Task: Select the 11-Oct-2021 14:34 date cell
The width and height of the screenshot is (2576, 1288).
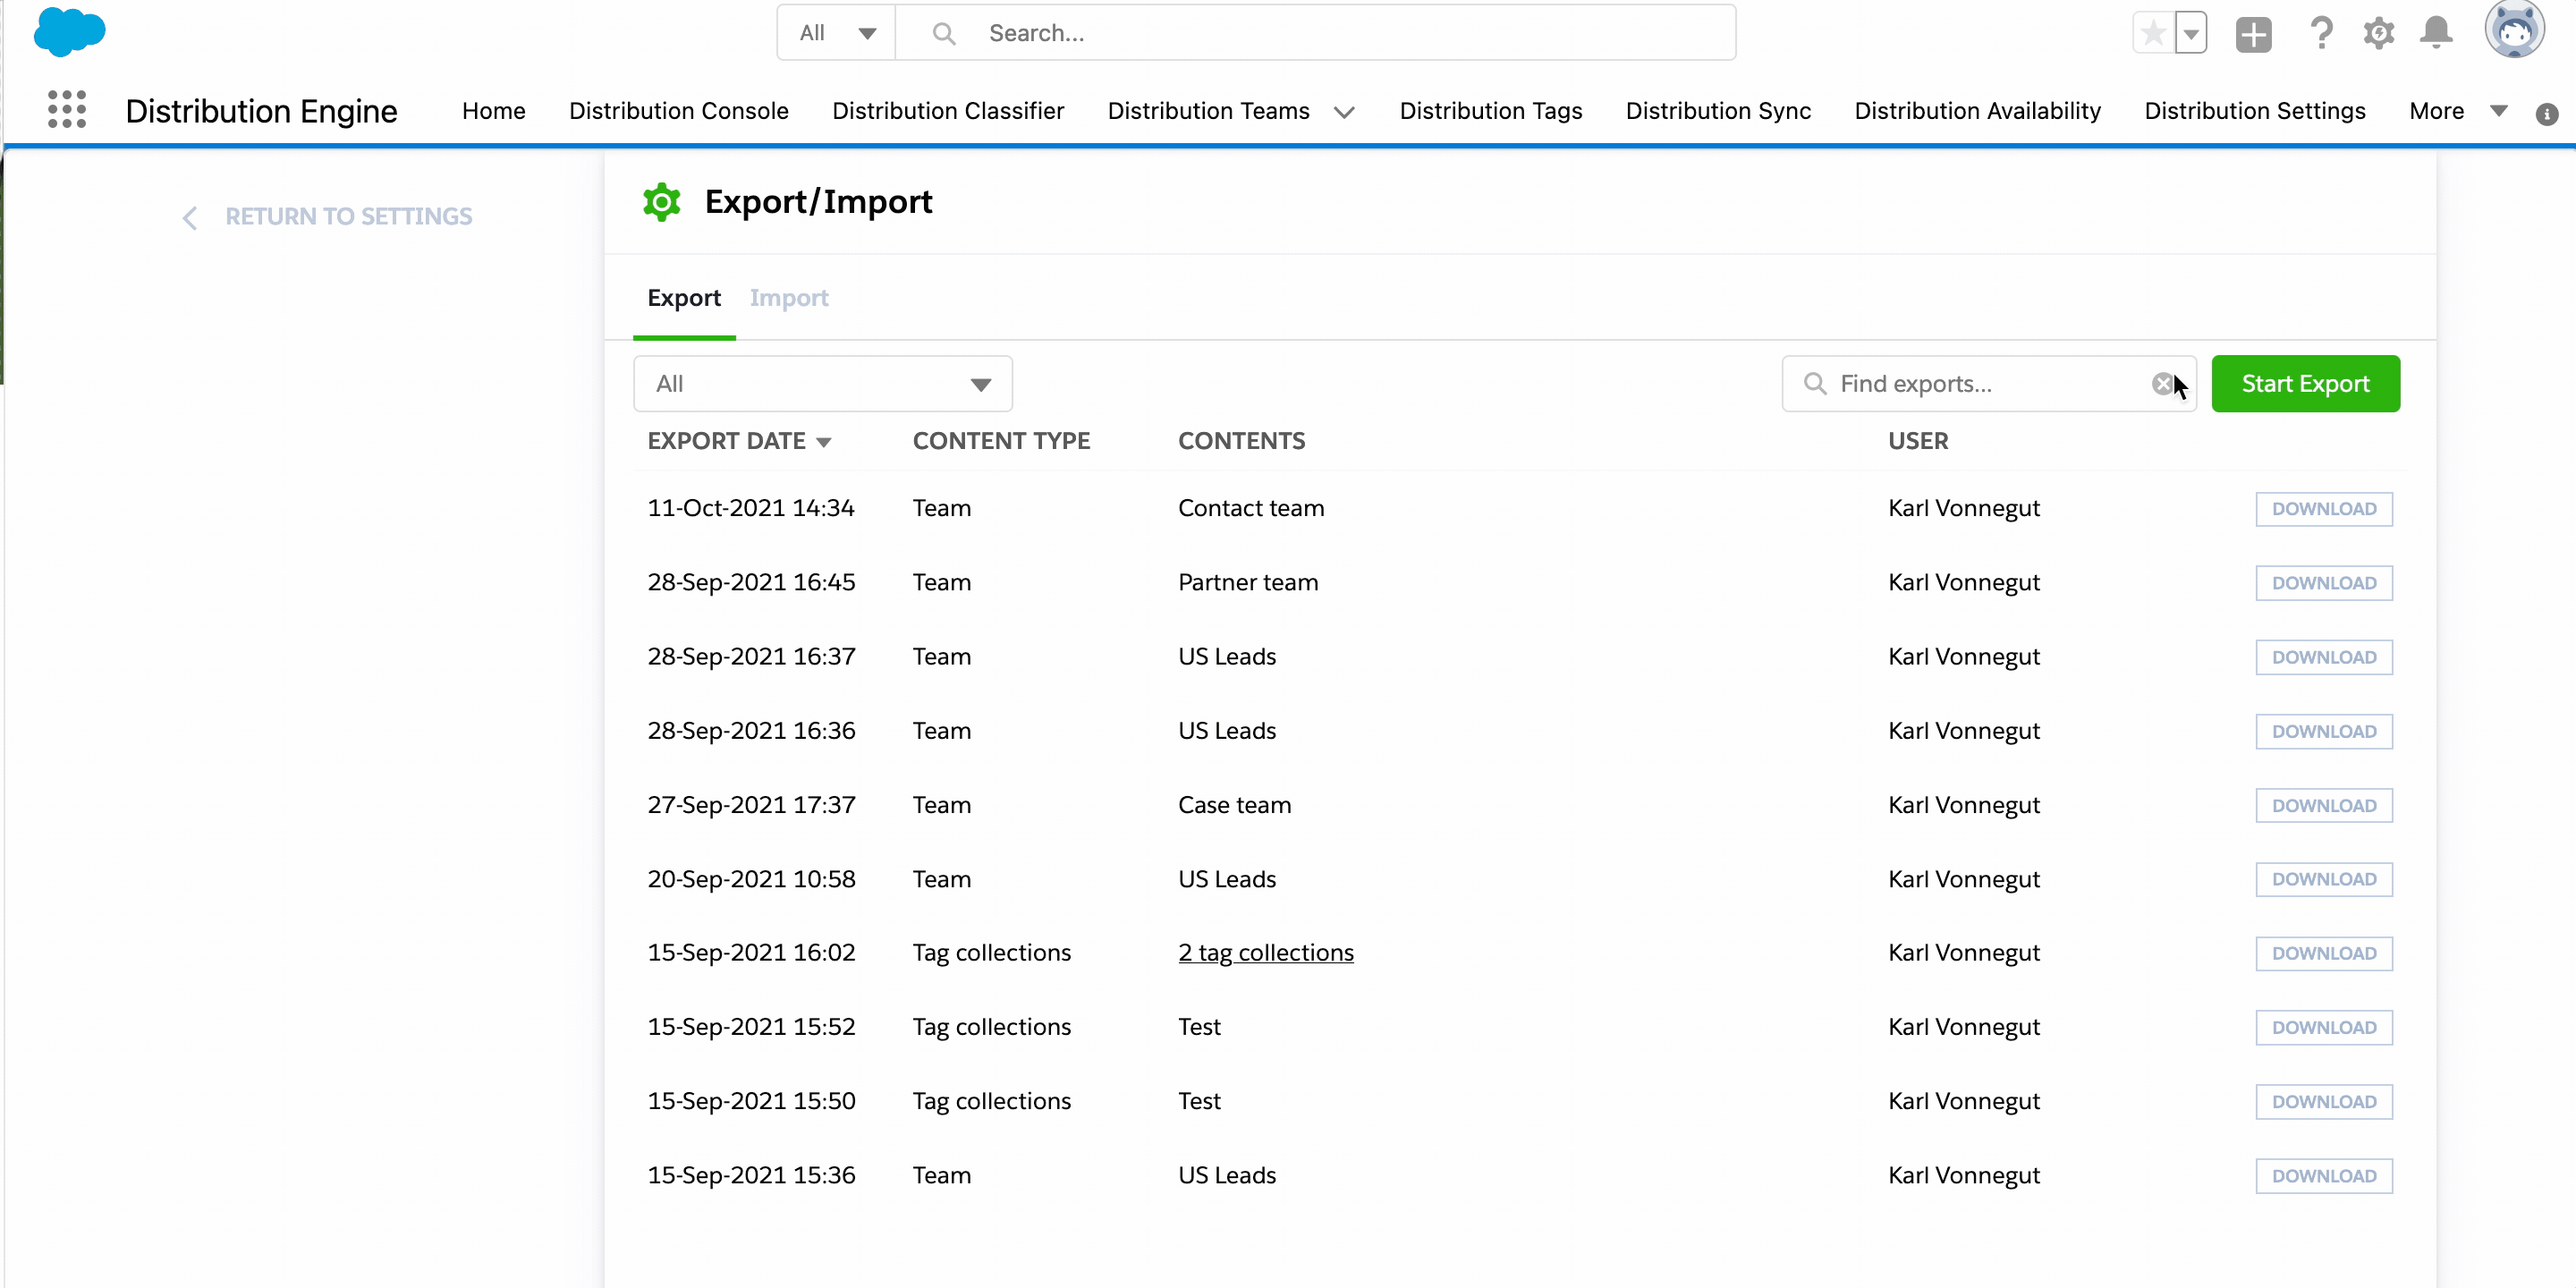Action: point(751,508)
